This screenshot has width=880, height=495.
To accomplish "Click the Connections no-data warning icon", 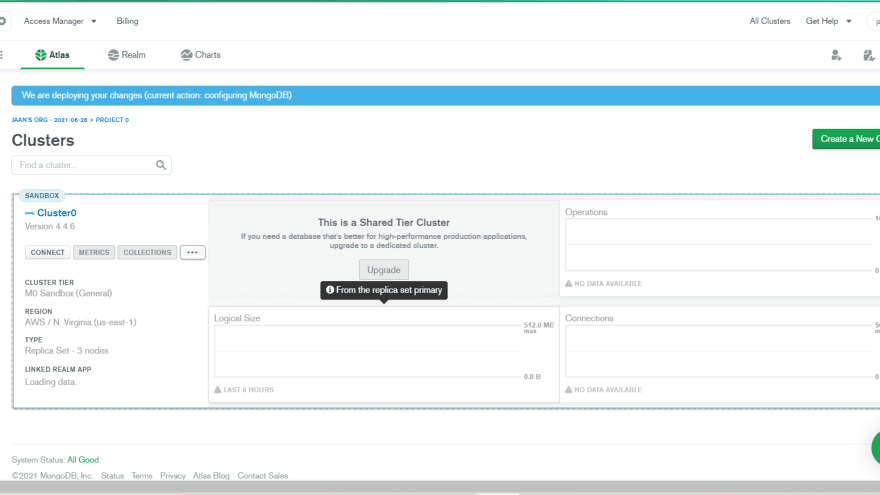I will click(x=569, y=389).
